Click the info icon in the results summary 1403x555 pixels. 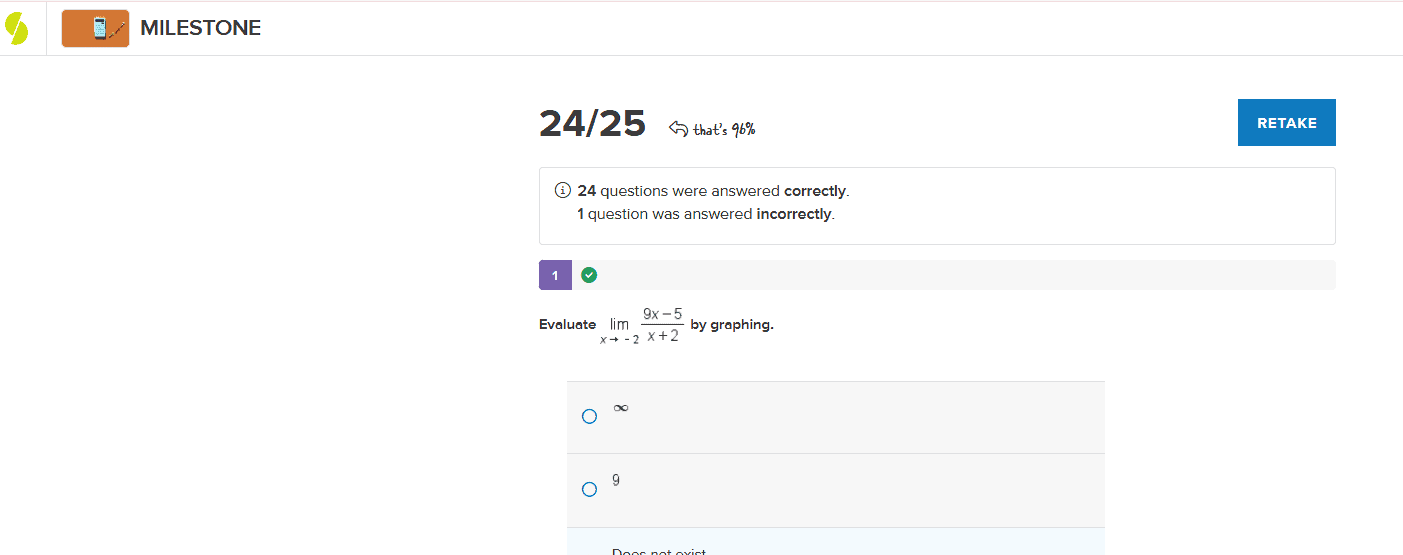562,190
